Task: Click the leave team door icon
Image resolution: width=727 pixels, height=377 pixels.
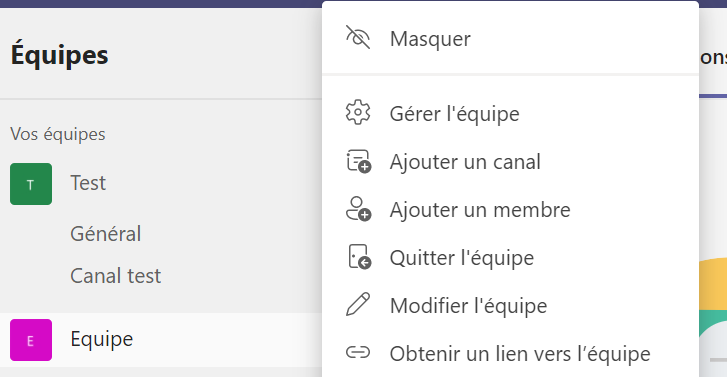Action: coord(359,257)
